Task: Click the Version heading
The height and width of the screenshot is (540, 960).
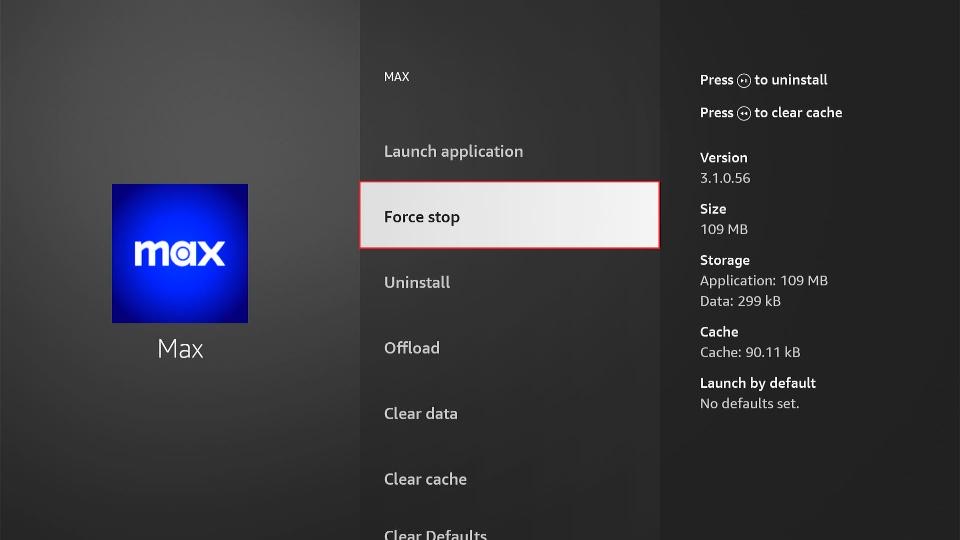Action: [x=724, y=157]
